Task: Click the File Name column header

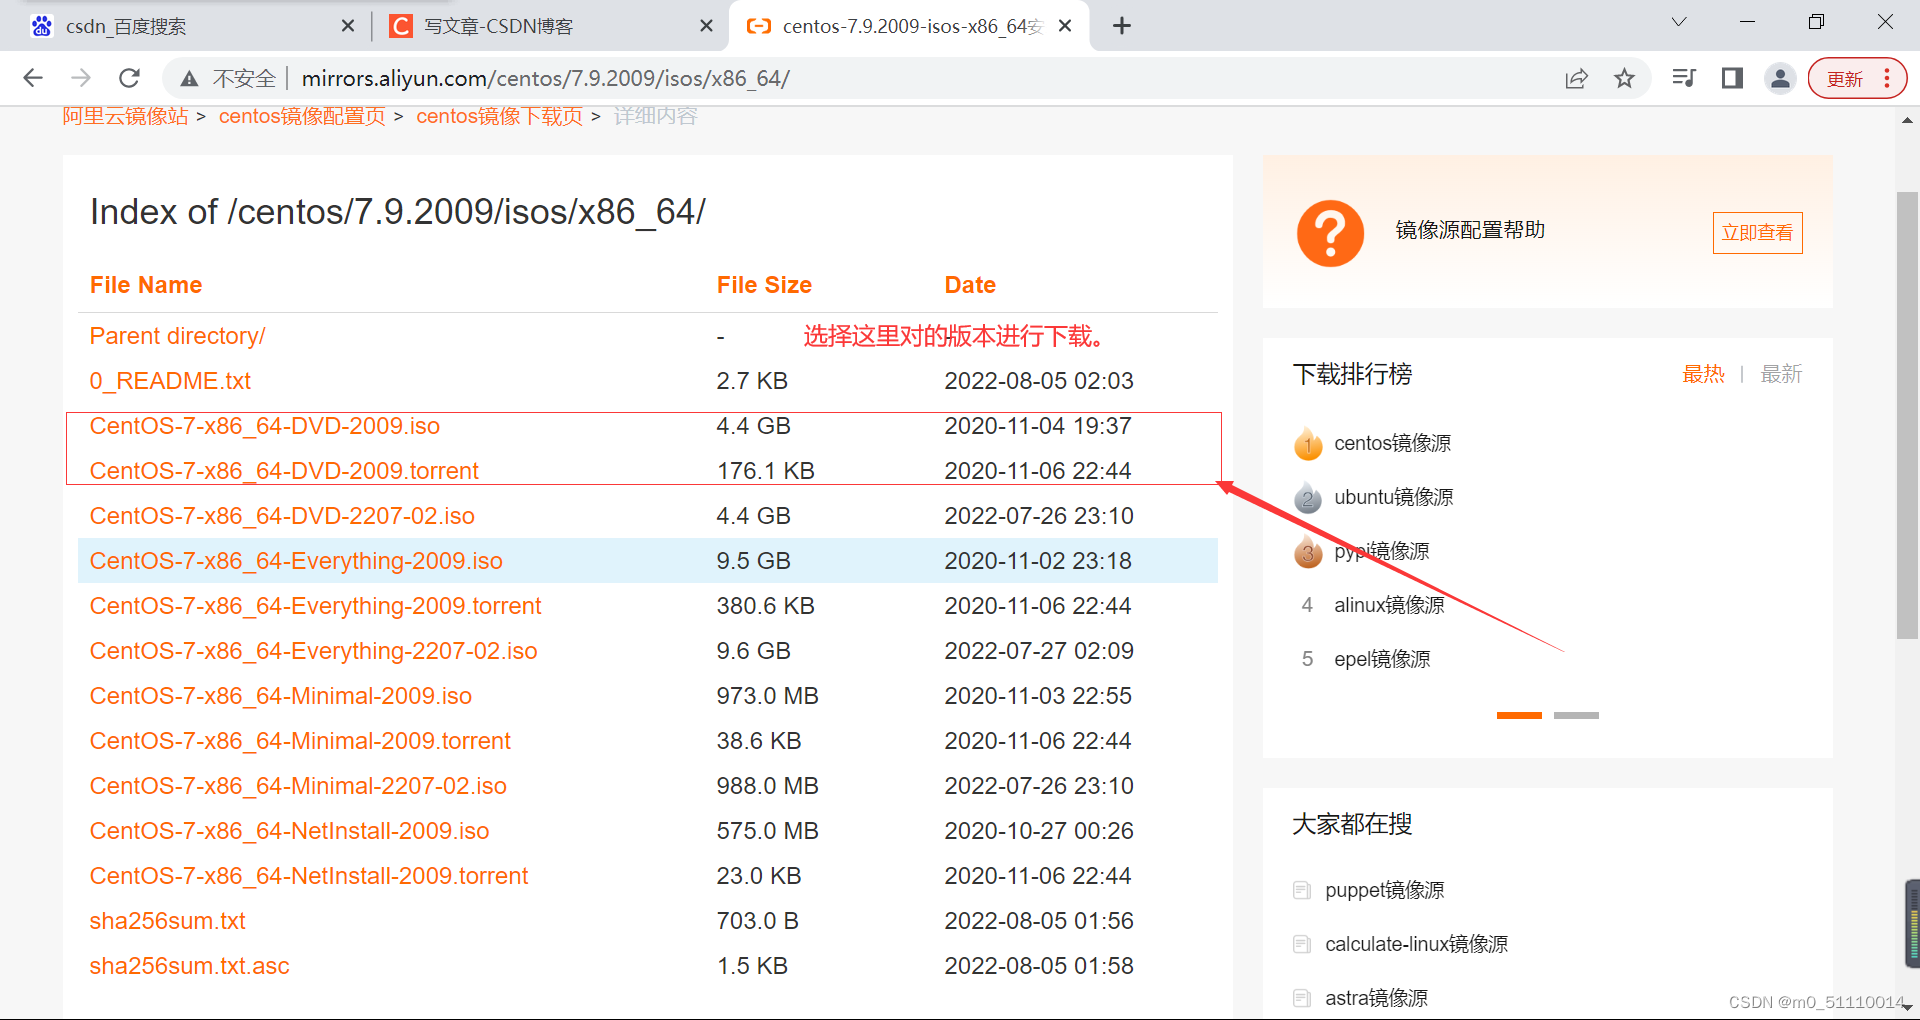Action: [146, 285]
